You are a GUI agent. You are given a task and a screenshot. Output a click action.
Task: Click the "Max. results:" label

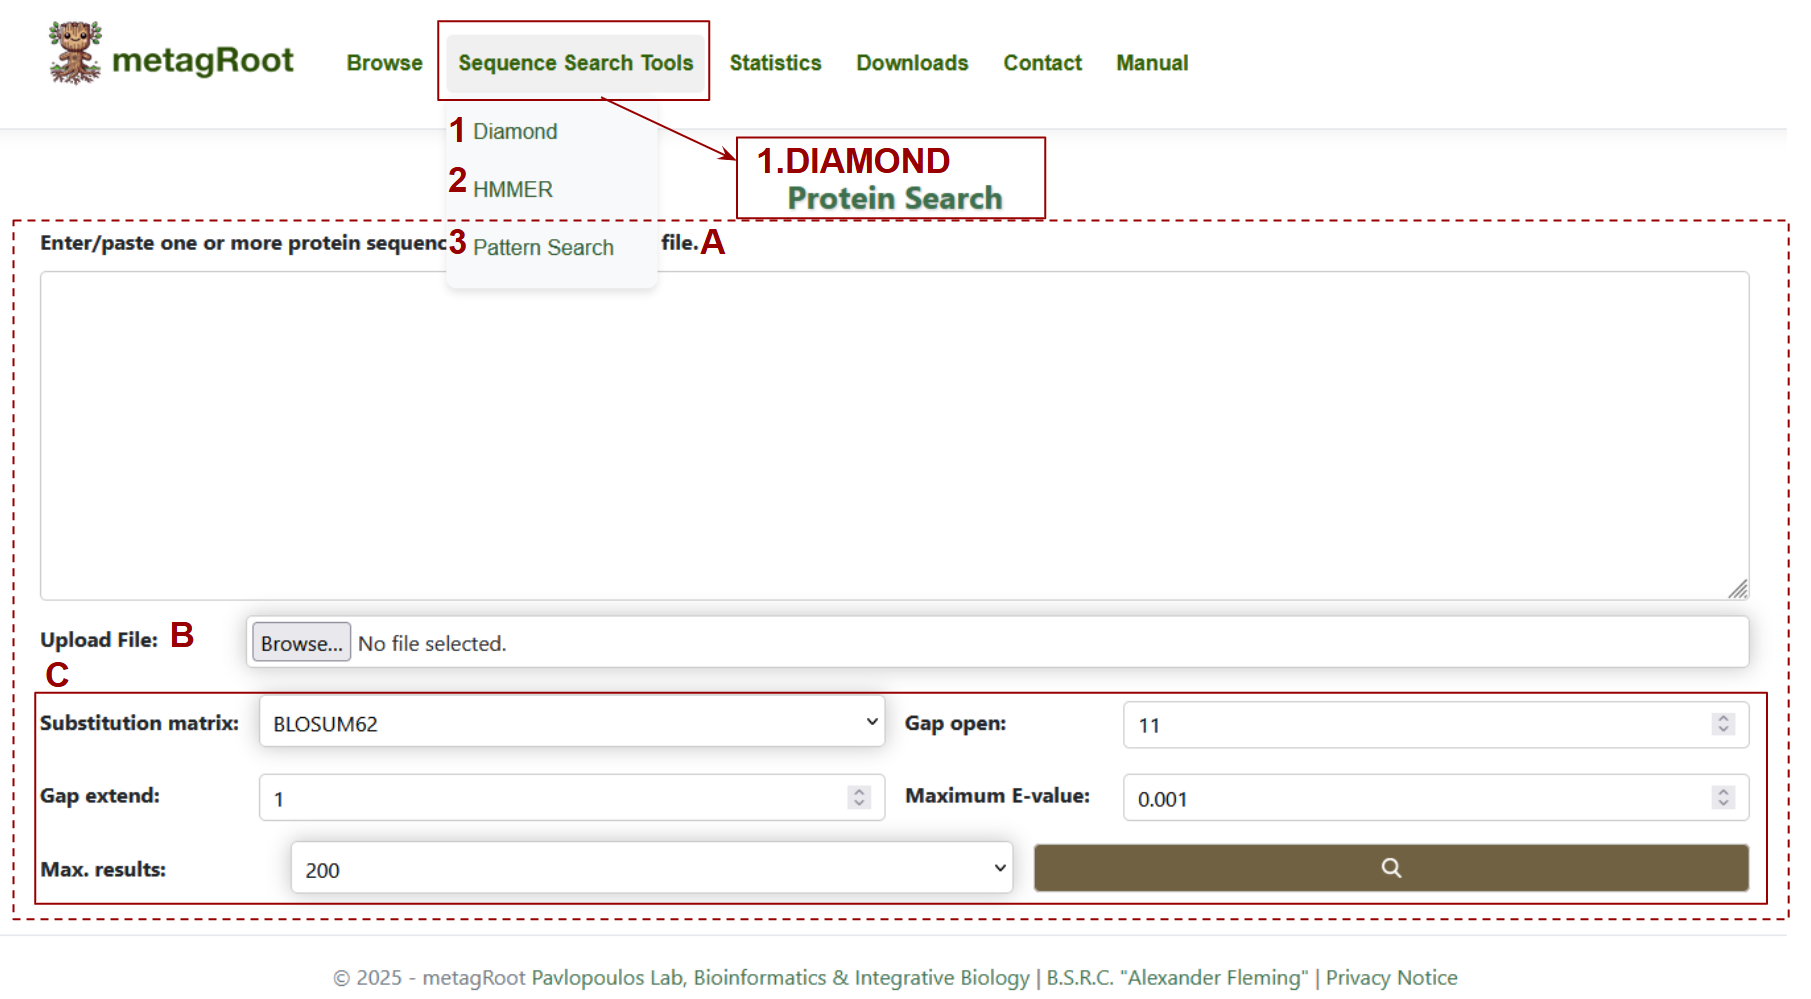(x=103, y=870)
